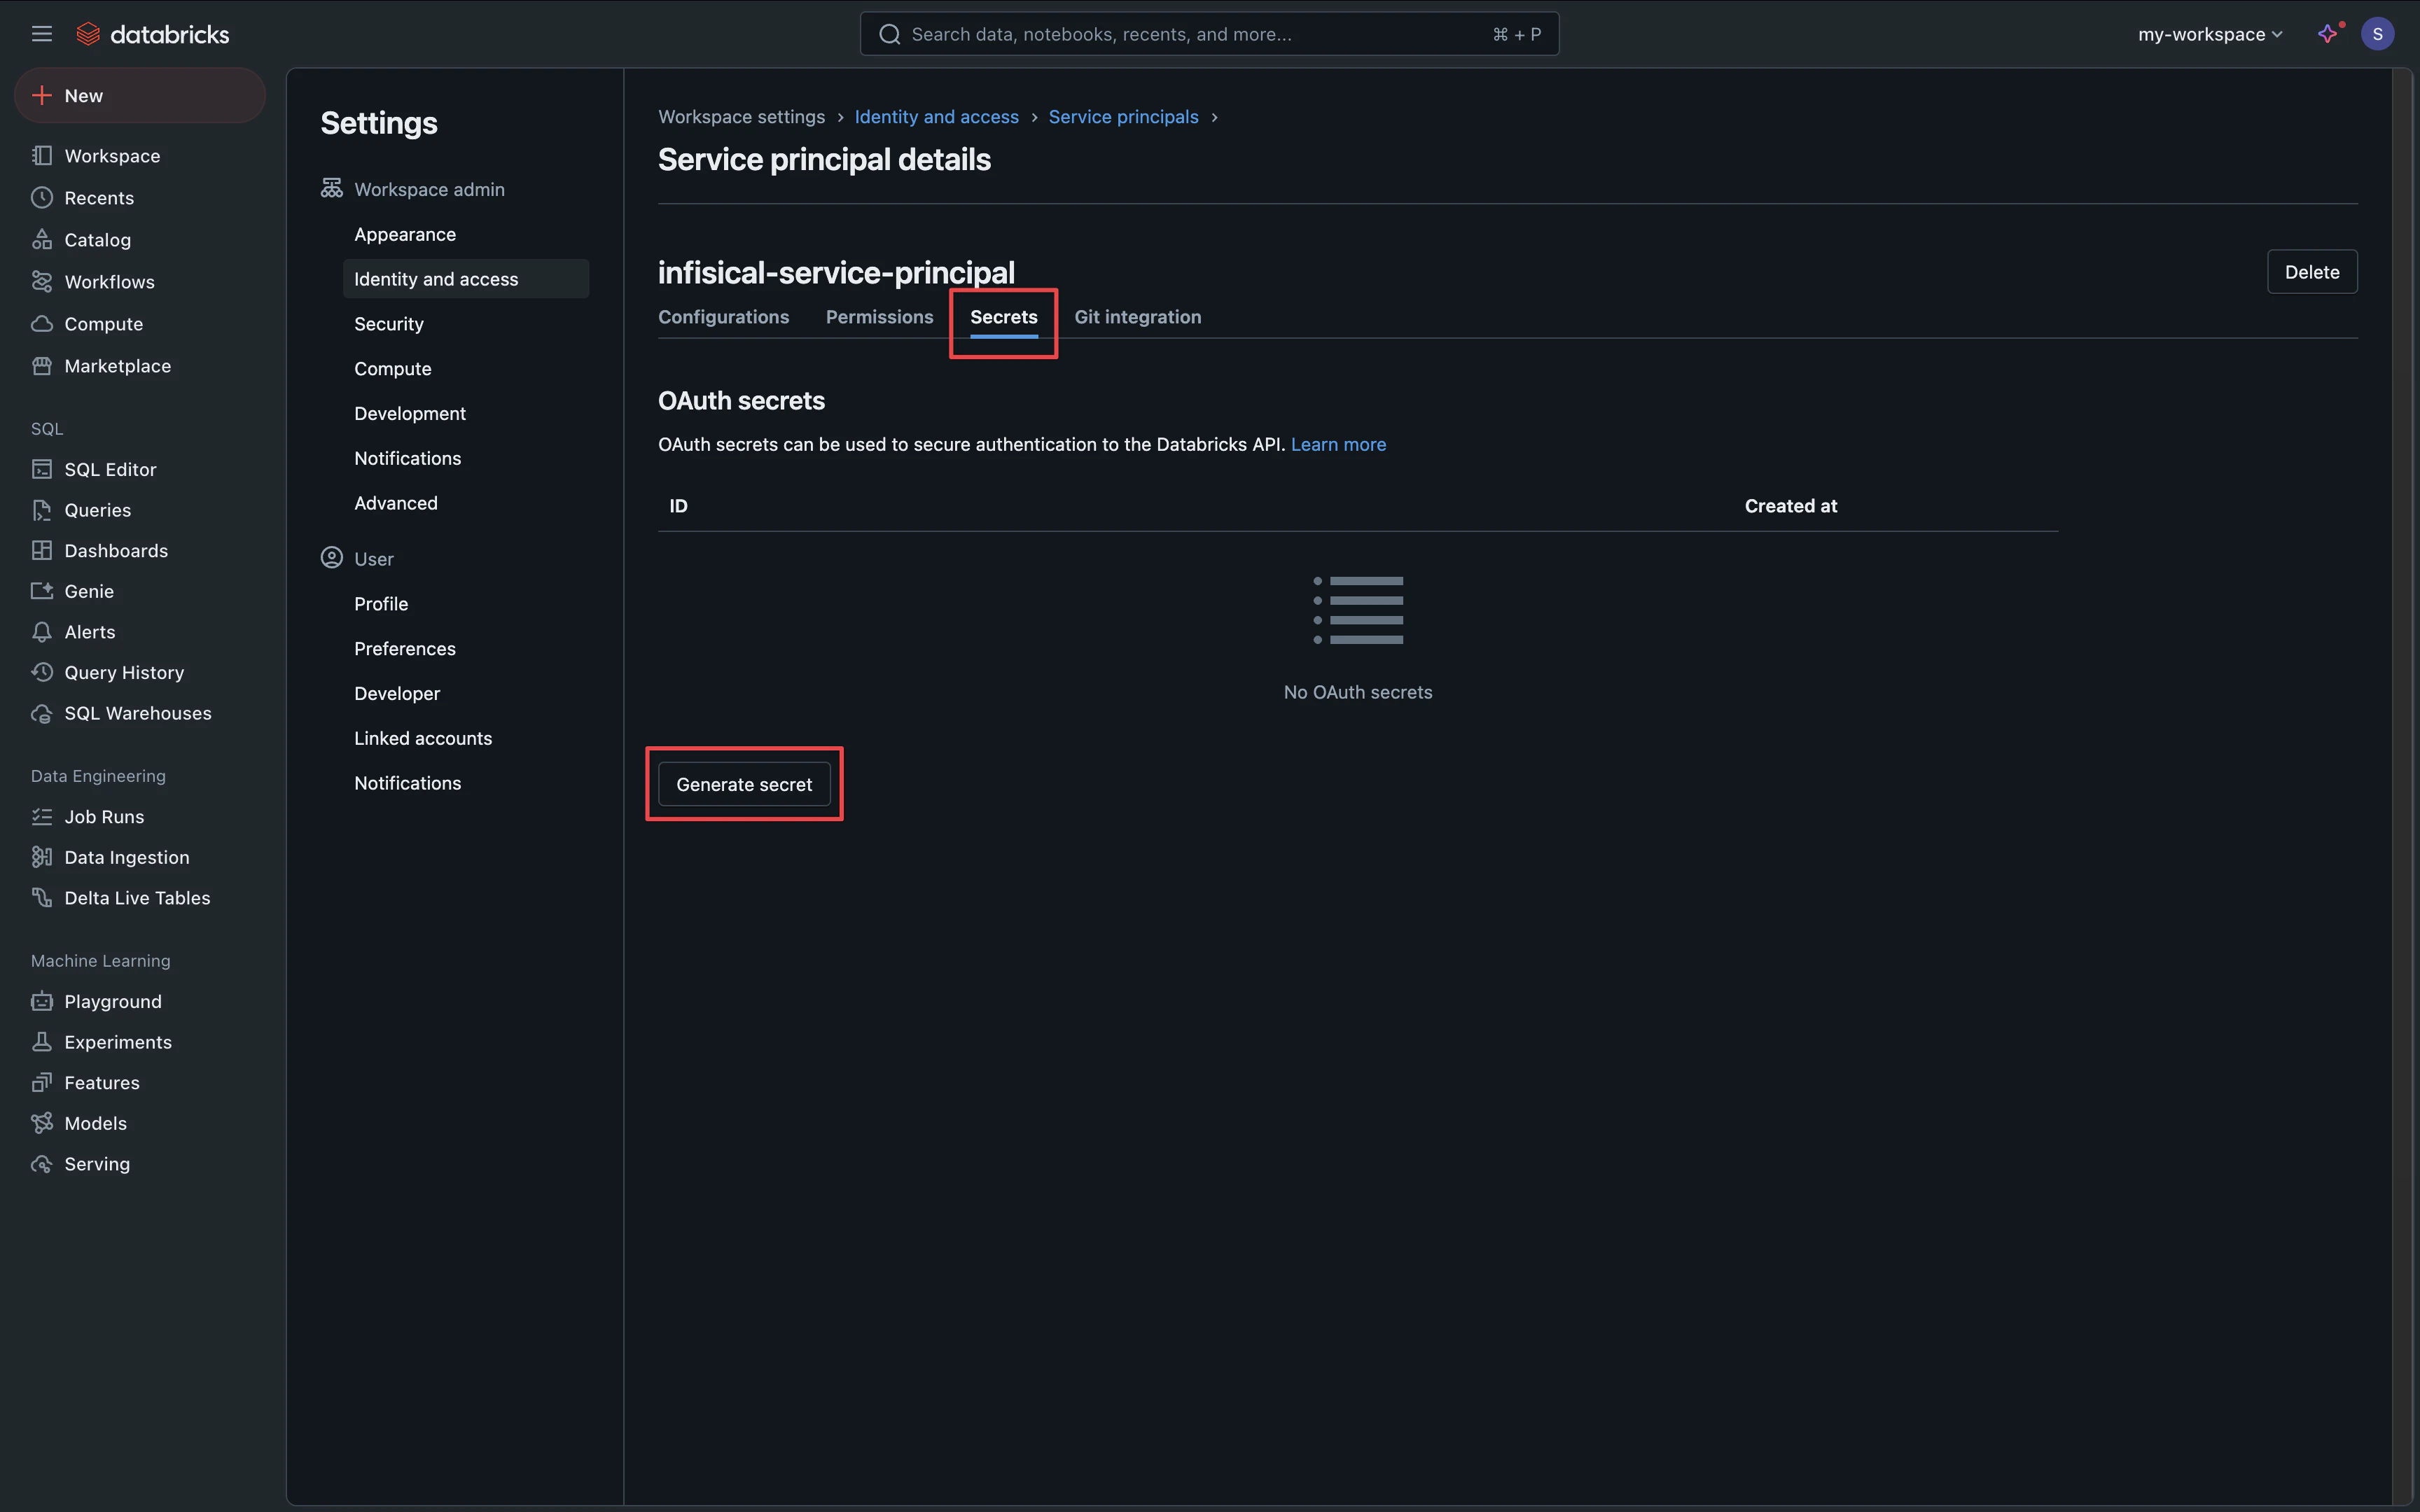
Task: Click the SQL Warehouses icon
Action: point(42,713)
